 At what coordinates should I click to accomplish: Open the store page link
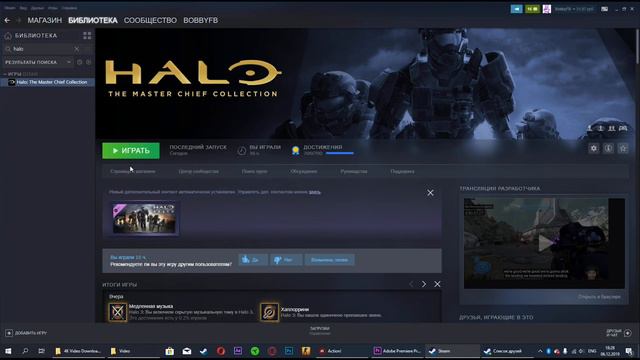coord(133,171)
